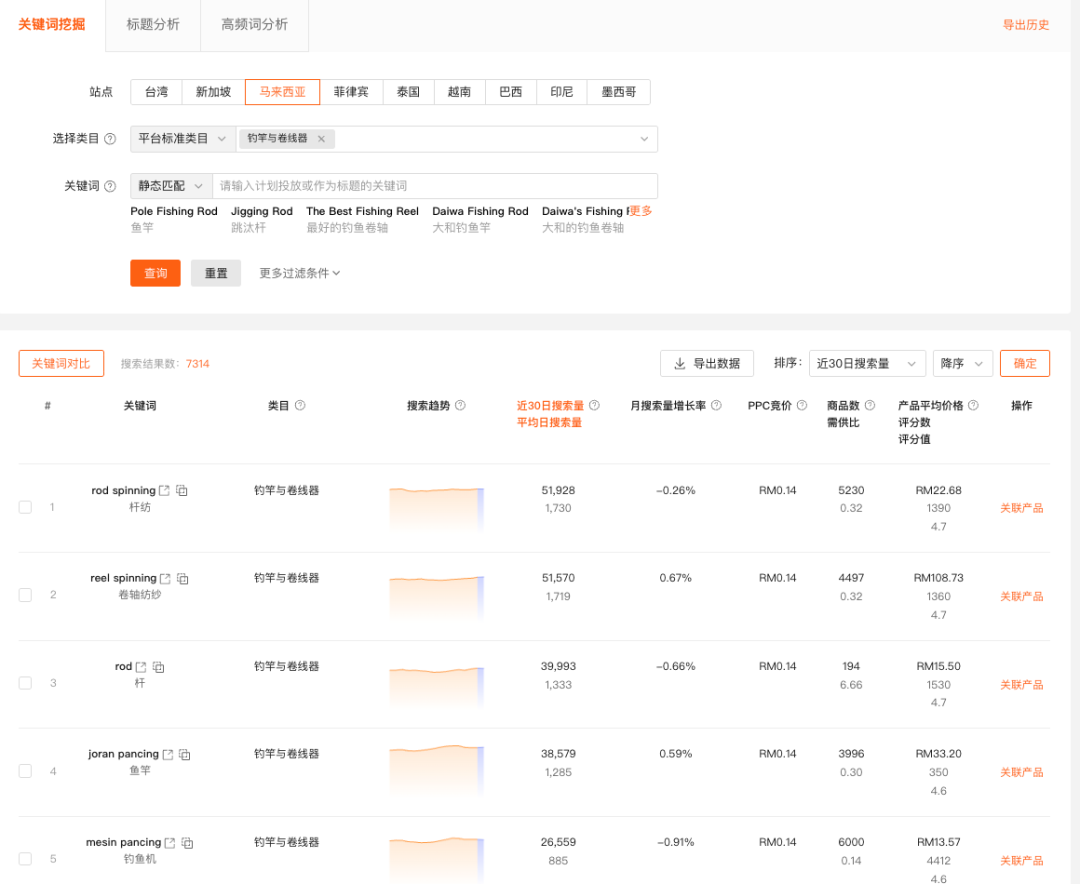
Task: Expand the category selection field arrow
Action: 644,138
